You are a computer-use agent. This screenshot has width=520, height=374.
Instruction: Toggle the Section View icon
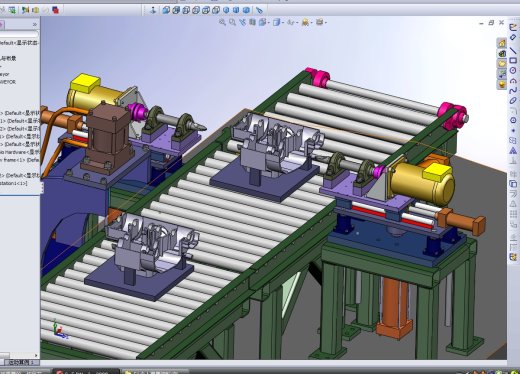pos(252,22)
